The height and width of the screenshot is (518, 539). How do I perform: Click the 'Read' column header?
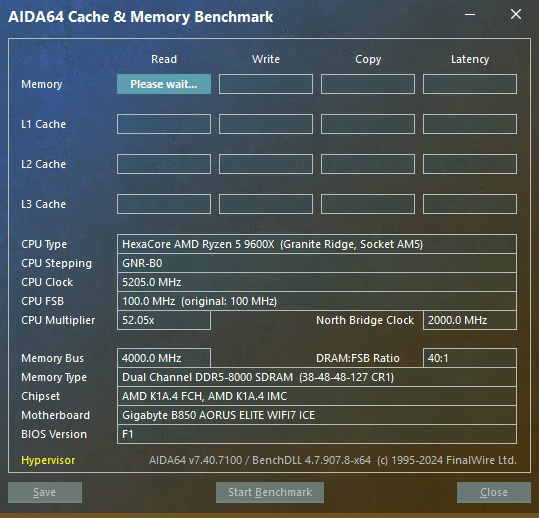164,59
